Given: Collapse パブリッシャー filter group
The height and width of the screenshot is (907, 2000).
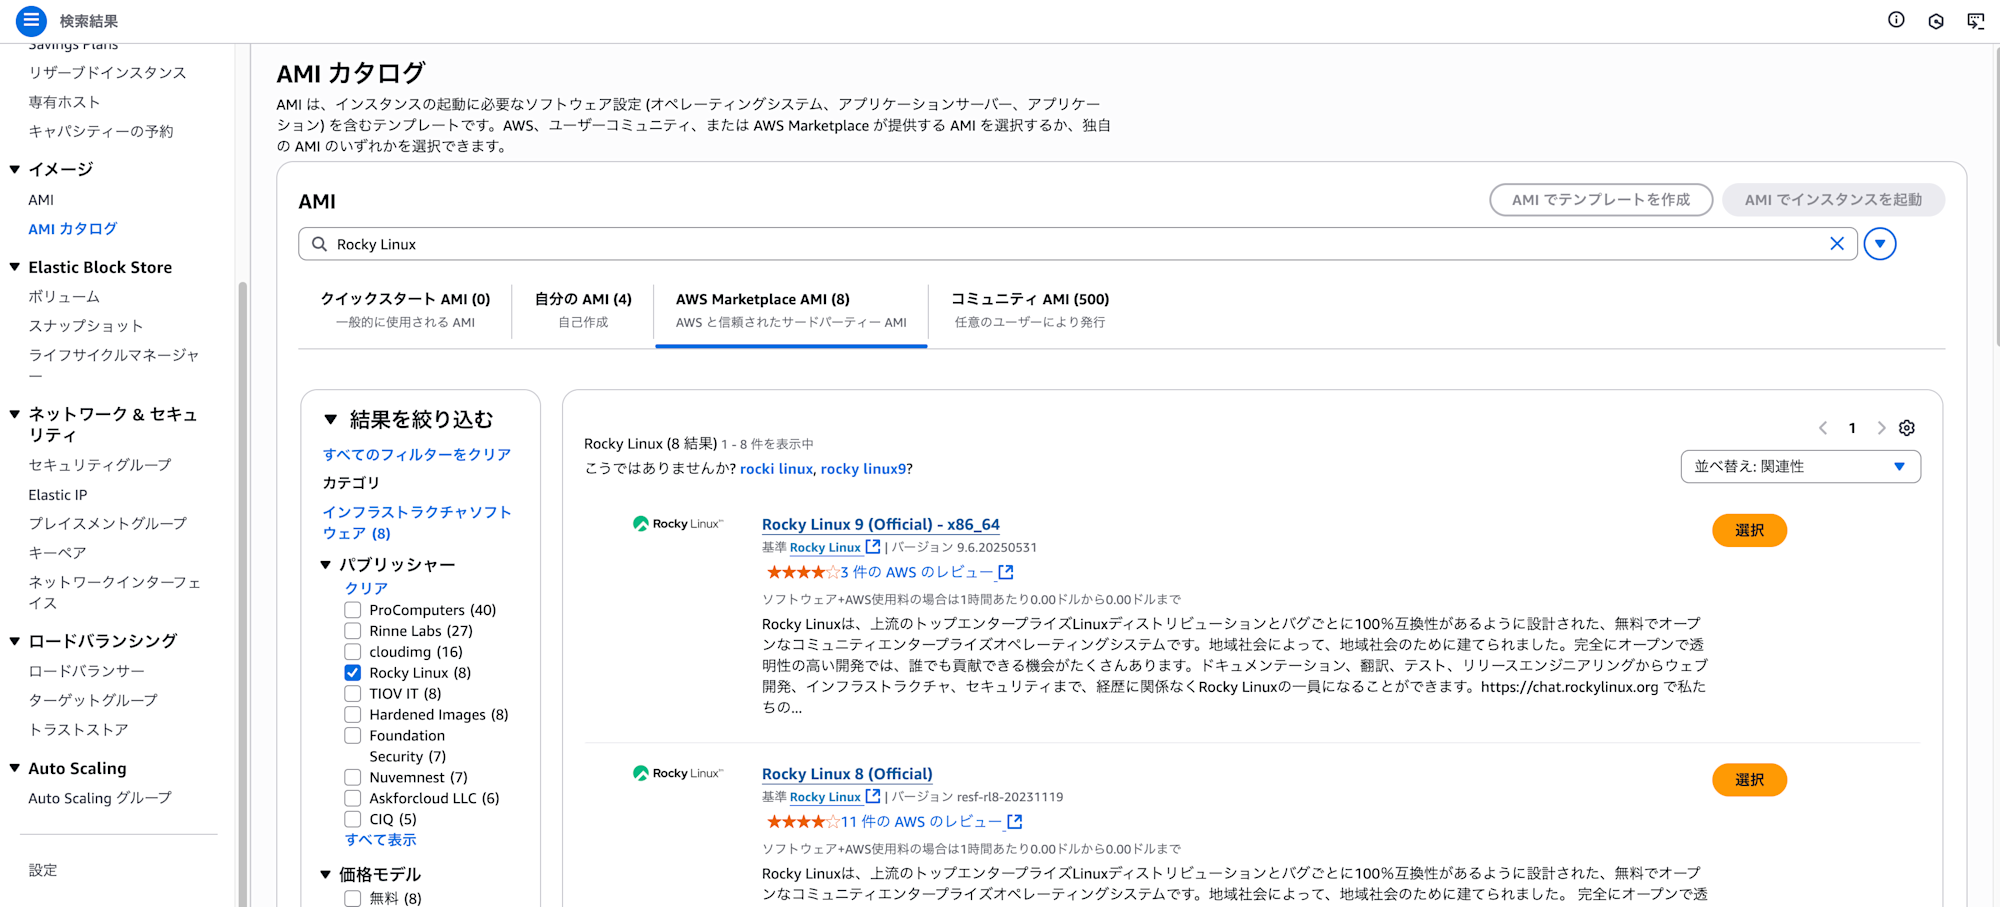Looking at the screenshot, I should (x=326, y=565).
